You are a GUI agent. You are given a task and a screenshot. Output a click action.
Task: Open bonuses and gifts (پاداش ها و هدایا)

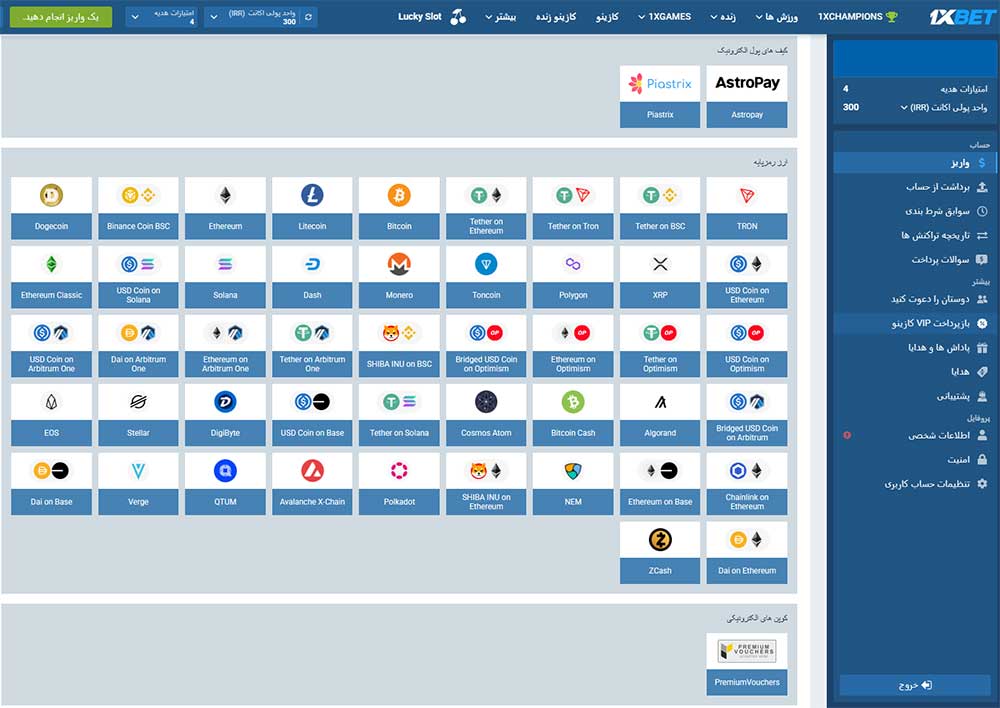(913, 348)
